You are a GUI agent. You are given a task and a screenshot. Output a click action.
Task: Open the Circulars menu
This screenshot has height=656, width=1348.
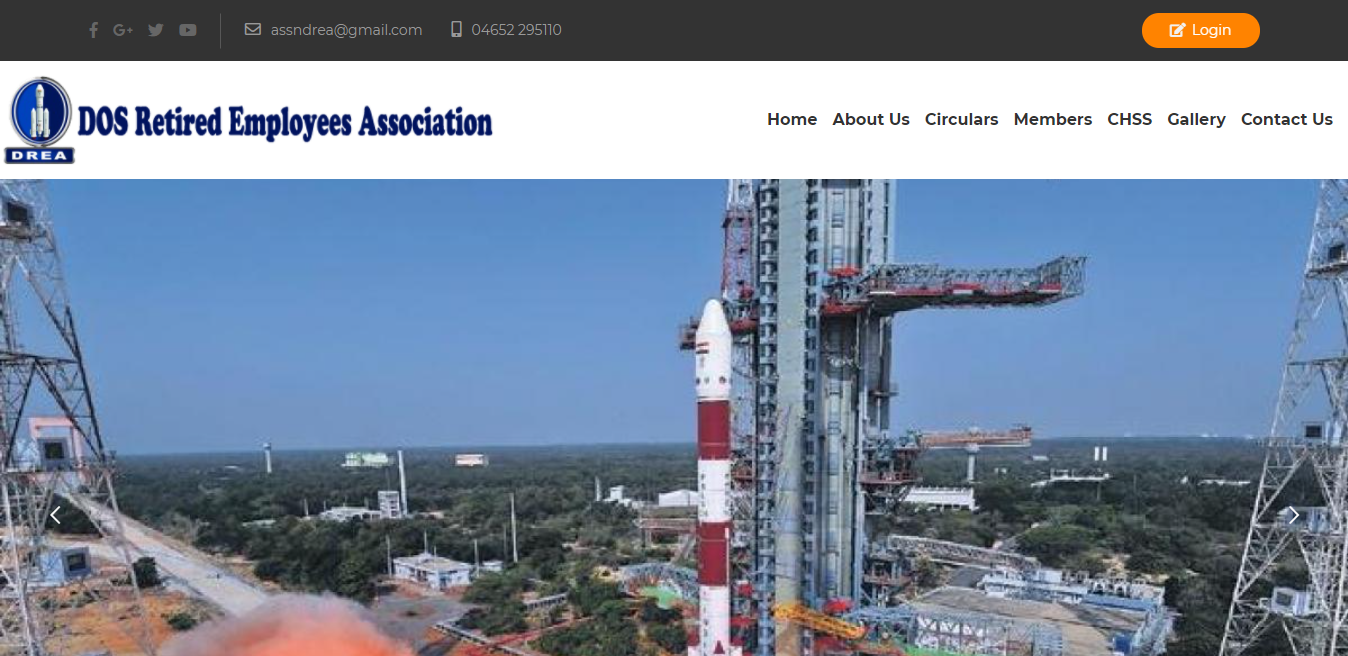pos(961,119)
